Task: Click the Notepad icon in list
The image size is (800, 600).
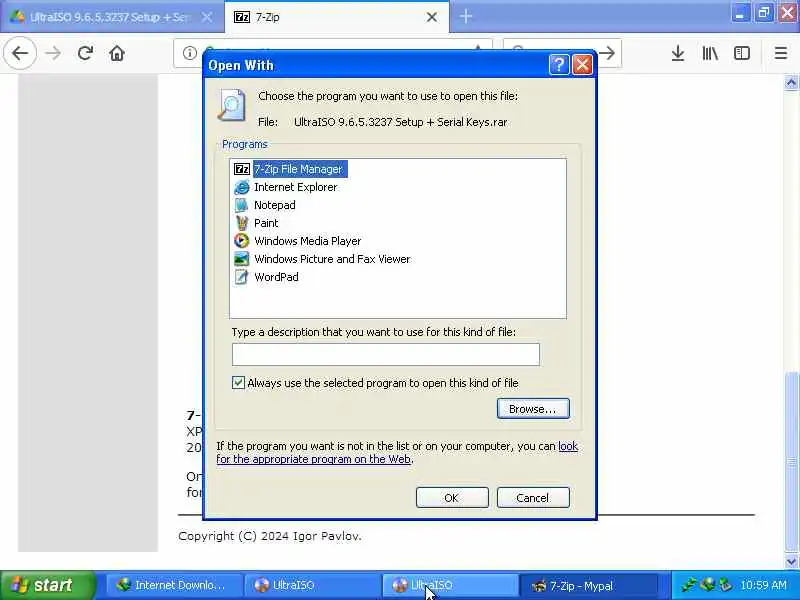Action: point(241,205)
